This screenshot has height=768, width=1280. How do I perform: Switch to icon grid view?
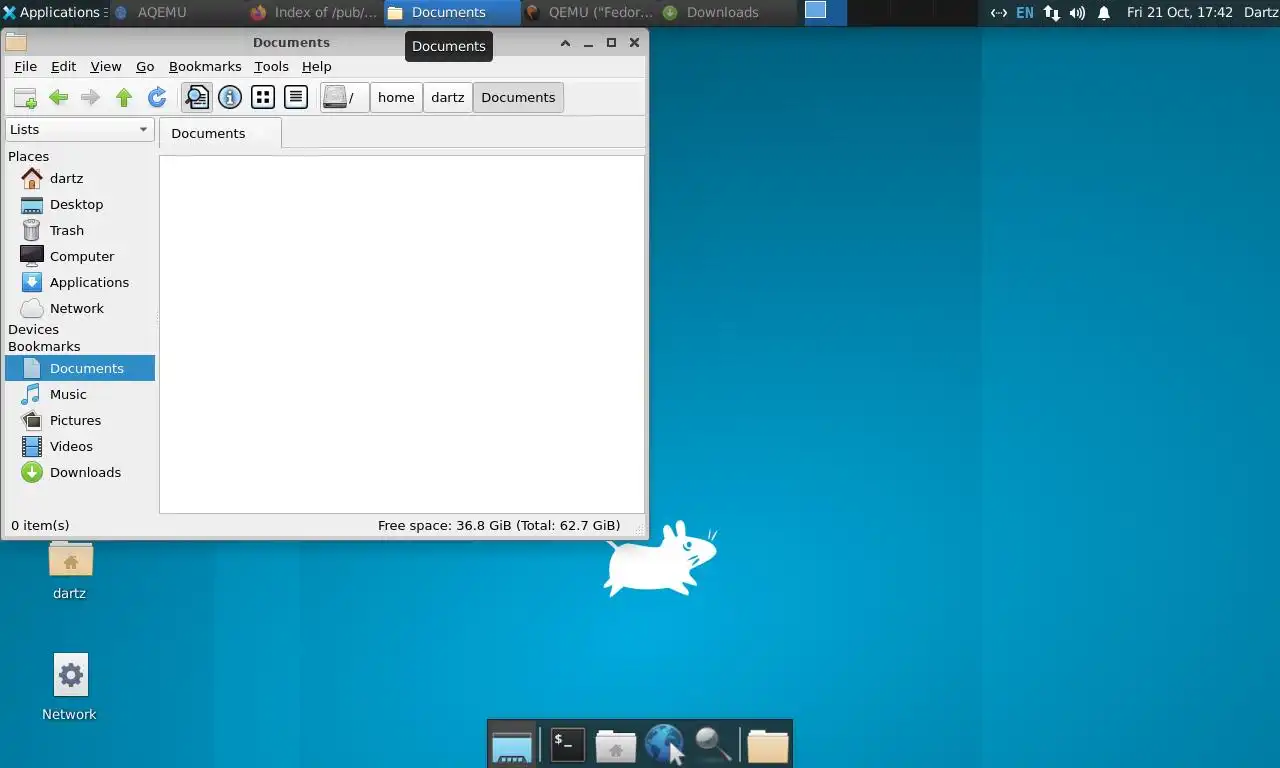[263, 97]
